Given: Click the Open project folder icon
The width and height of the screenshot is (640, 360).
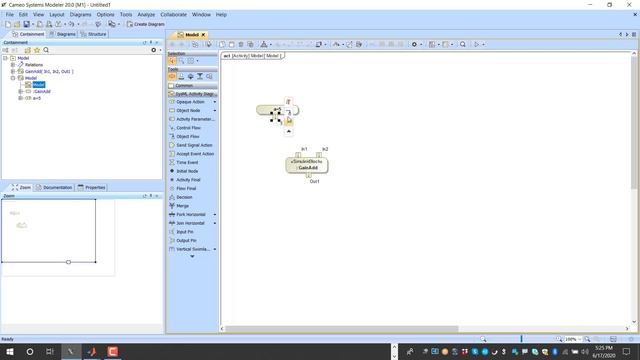Looking at the screenshot, I should [x=17, y=24].
